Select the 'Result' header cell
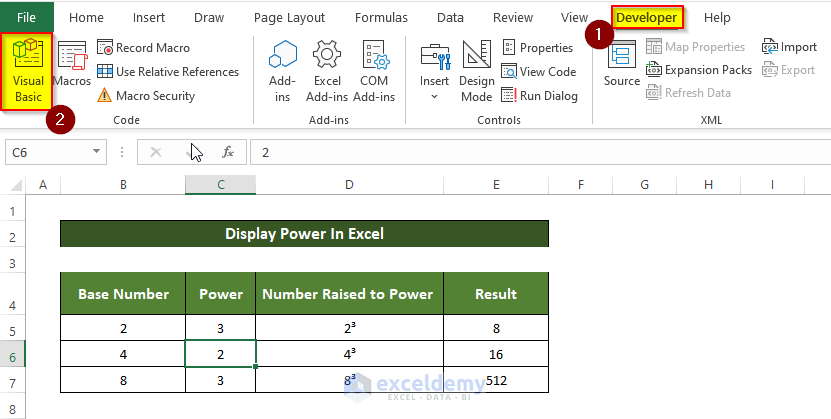Image resolution: width=831 pixels, height=419 pixels. pyautogui.click(x=496, y=294)
